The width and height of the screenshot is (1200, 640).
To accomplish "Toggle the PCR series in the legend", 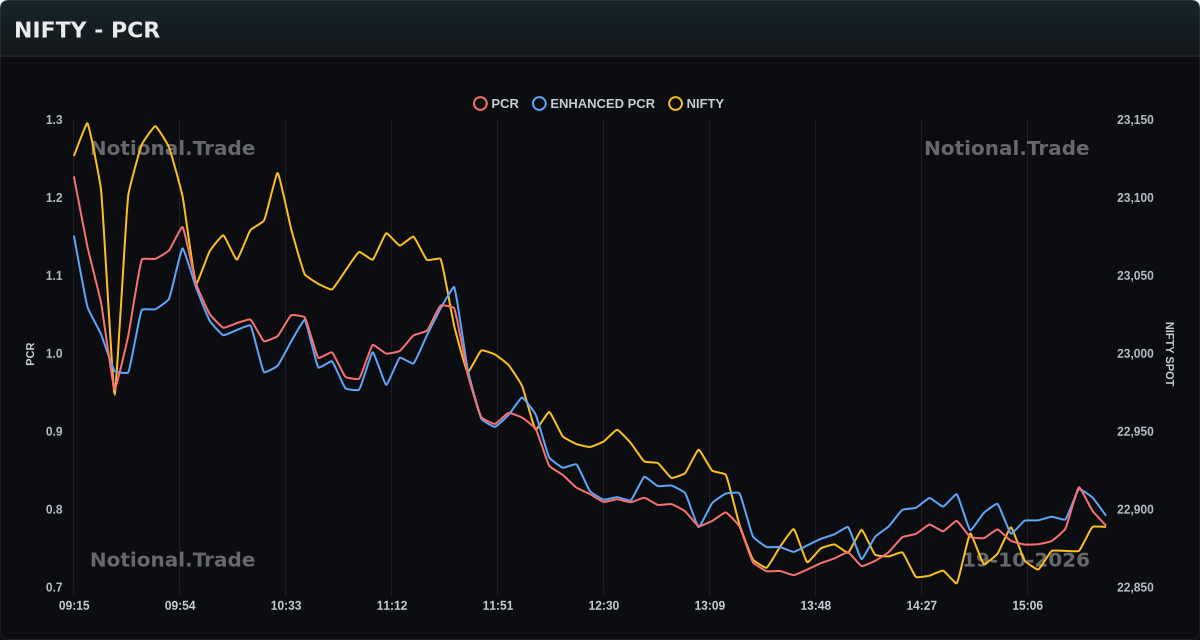I will point(496,104).
